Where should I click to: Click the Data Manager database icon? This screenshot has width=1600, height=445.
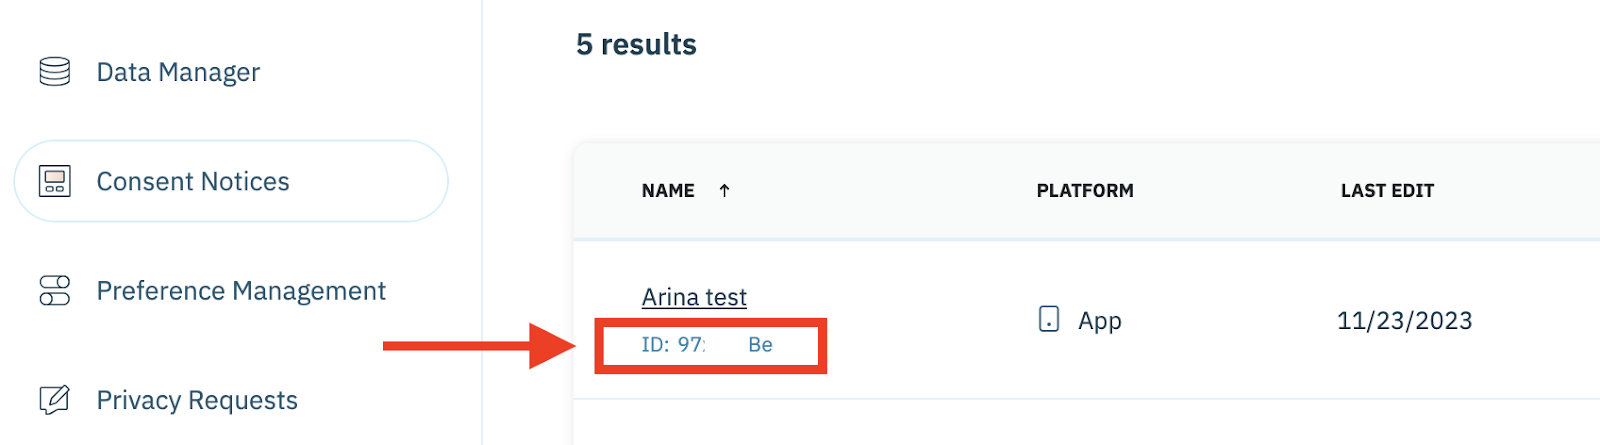54,72
